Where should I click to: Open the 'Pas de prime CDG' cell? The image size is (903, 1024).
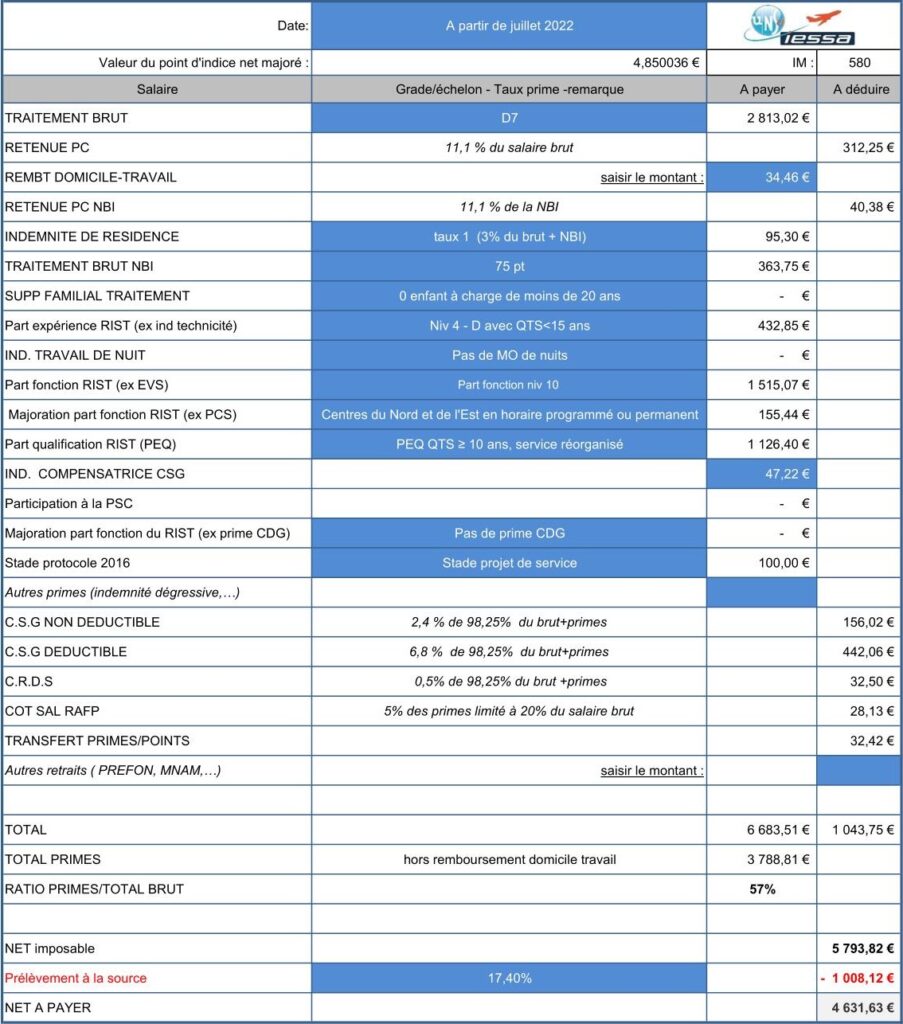tap(509, 533)
